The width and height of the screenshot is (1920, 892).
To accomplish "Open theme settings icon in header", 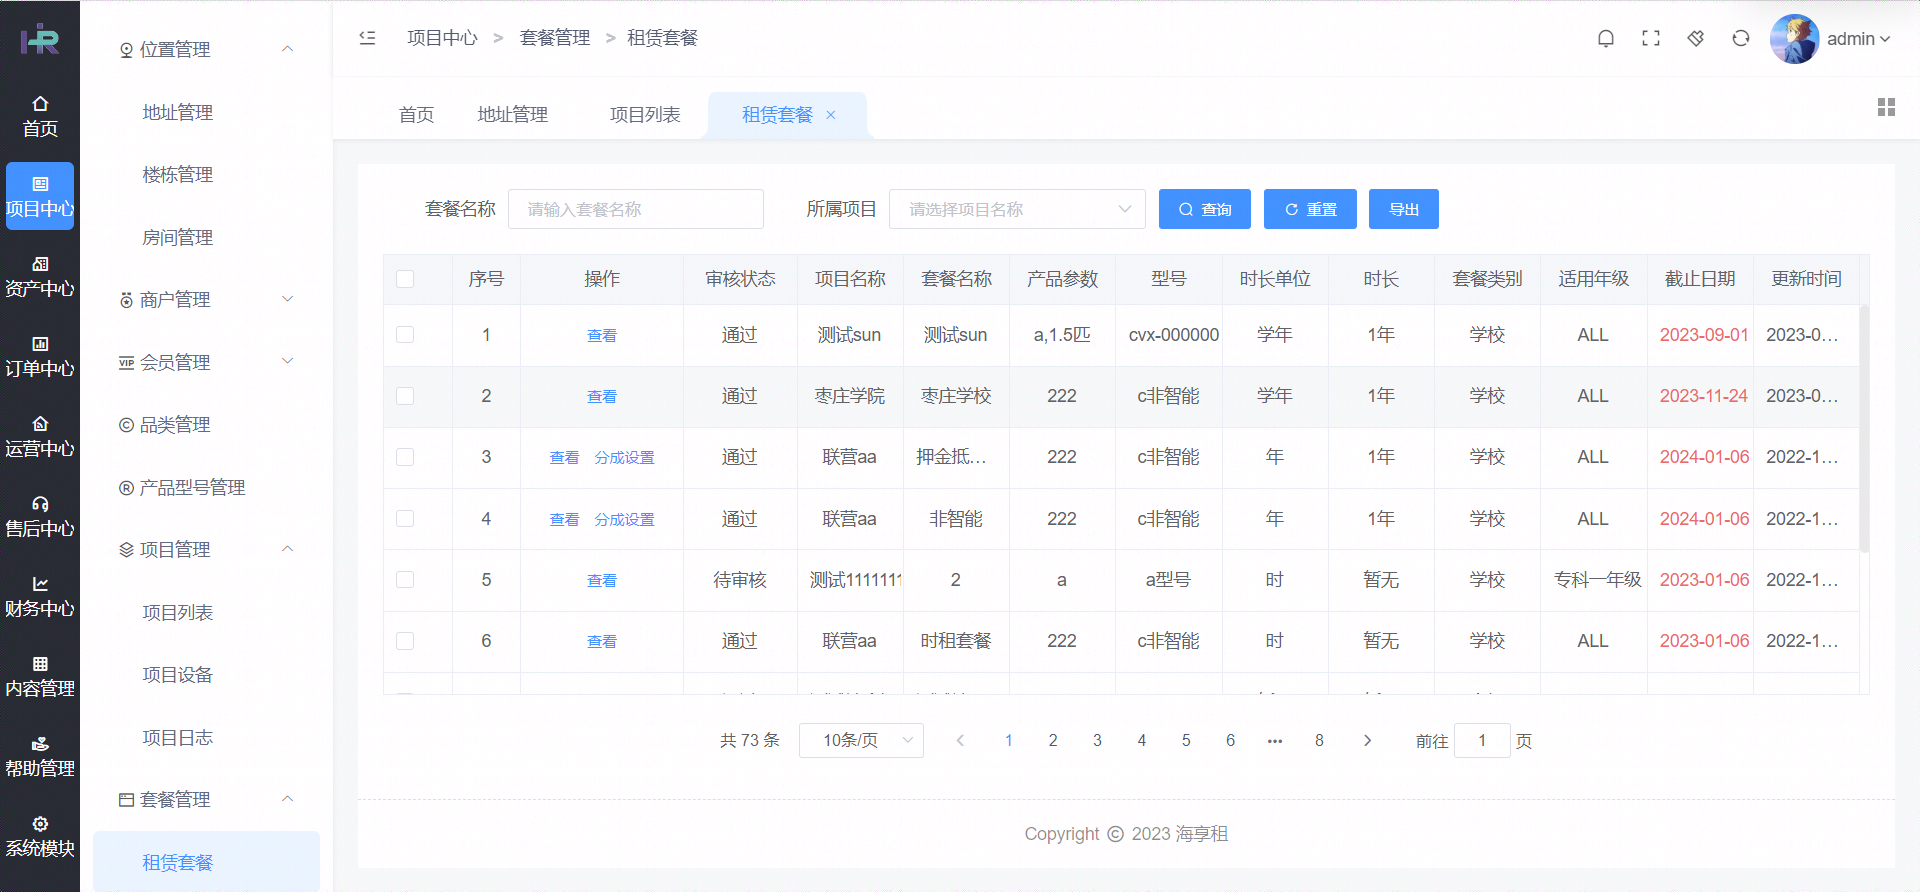I will click(x=1696, y=38).
